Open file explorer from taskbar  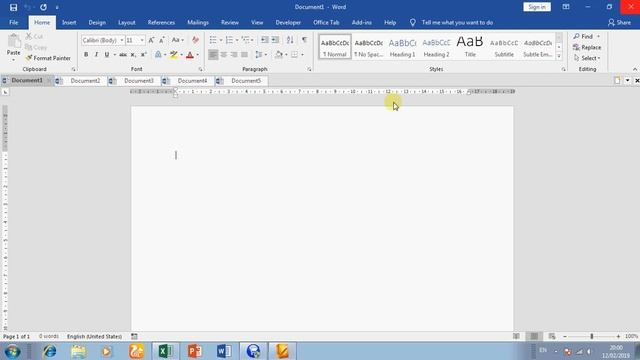[78, 351]
